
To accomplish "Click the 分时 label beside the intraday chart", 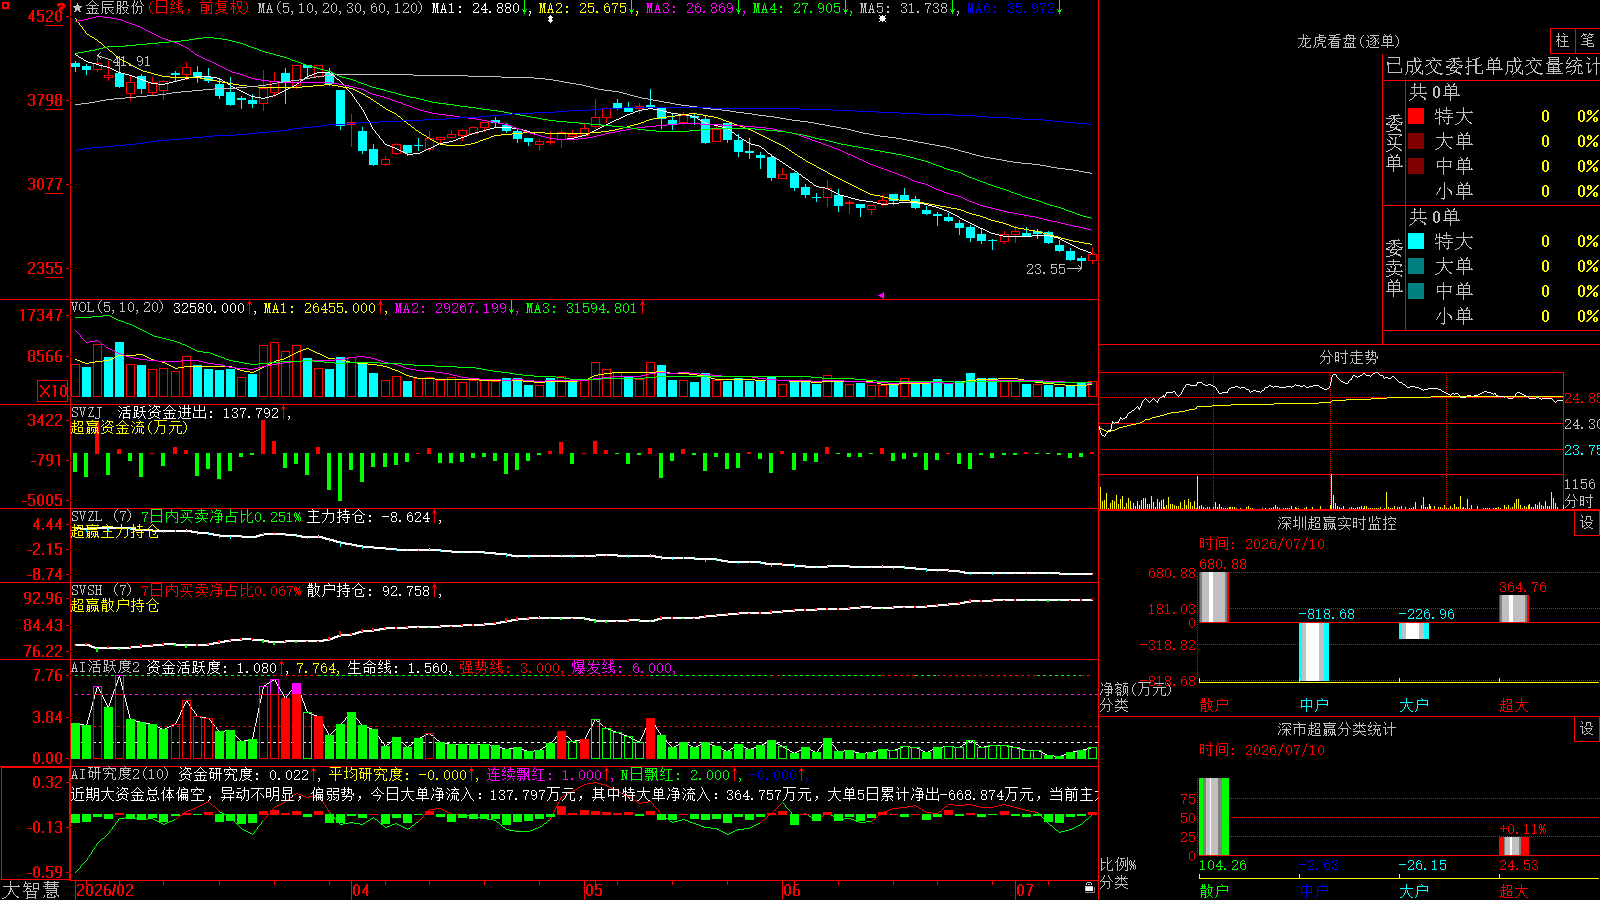I will coord(1579,501).
